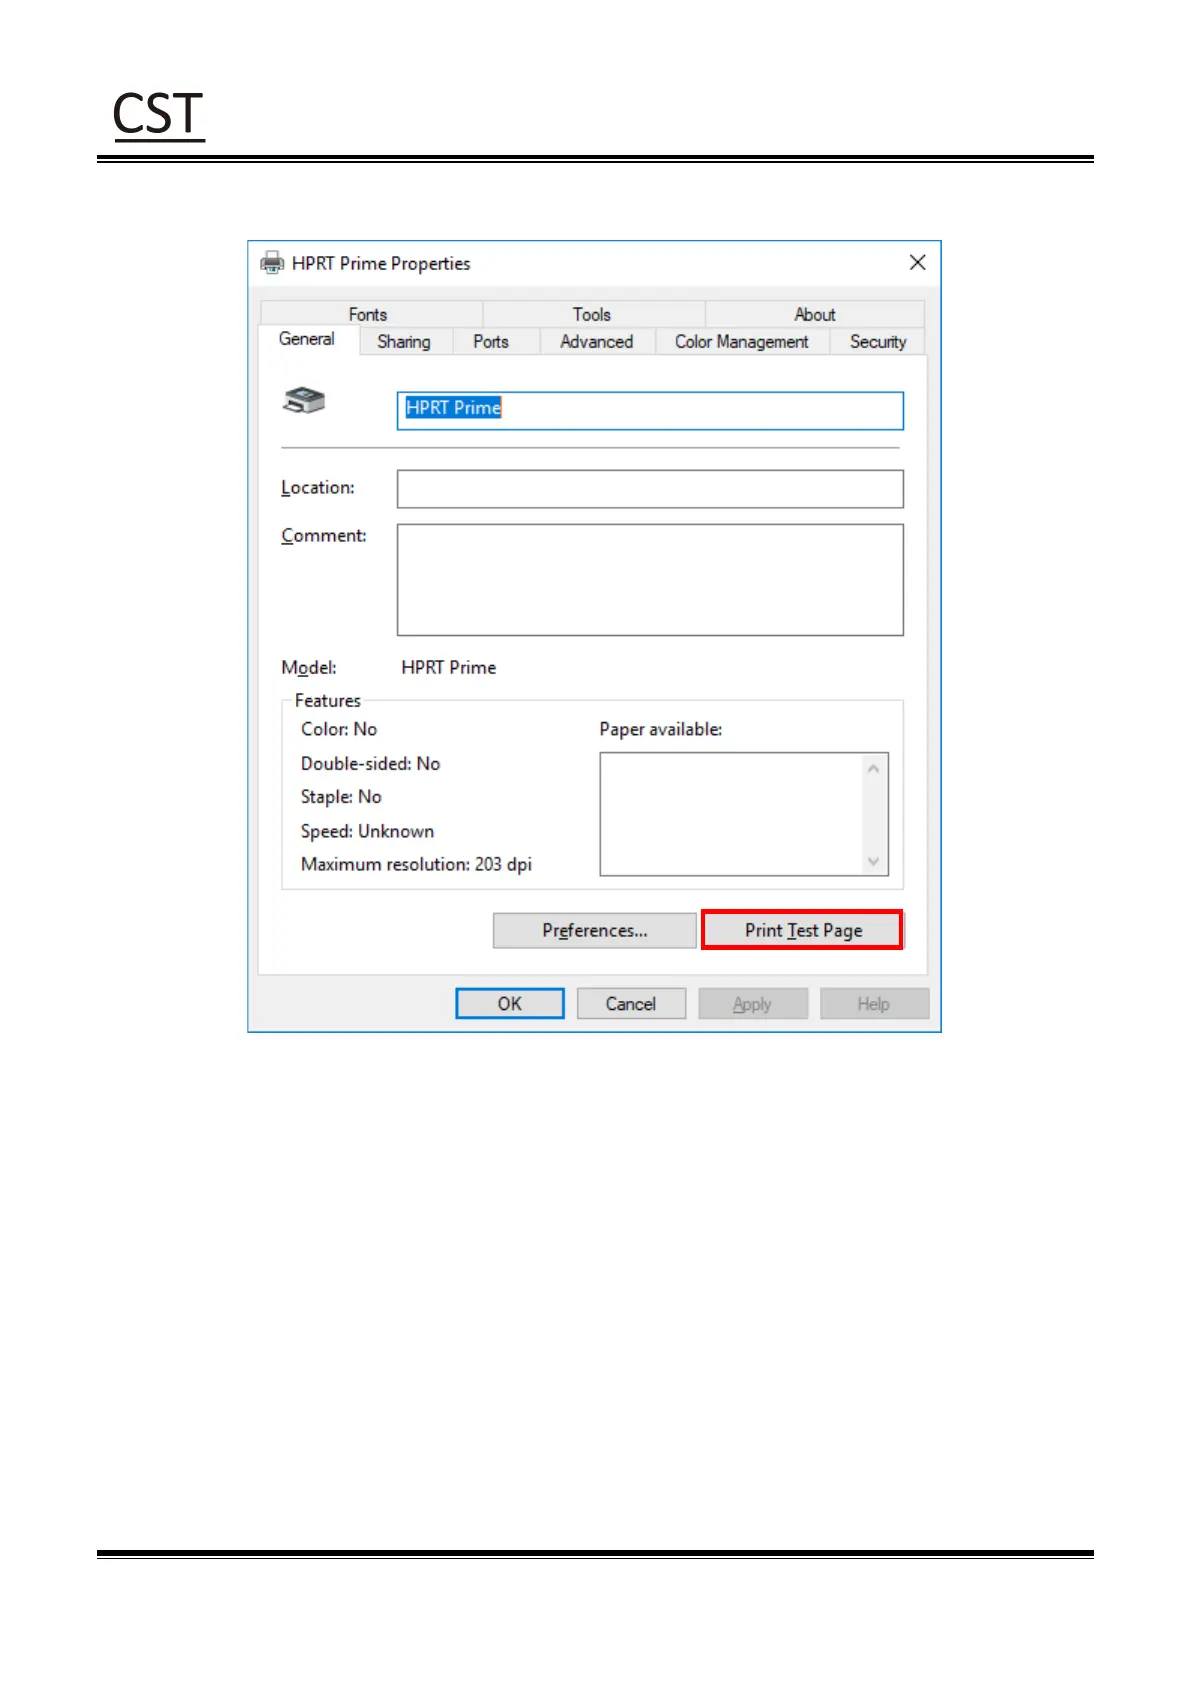This screenshot has height=1684, width=1191.
Task: Confirm with the OK button
Action: 510,1003
